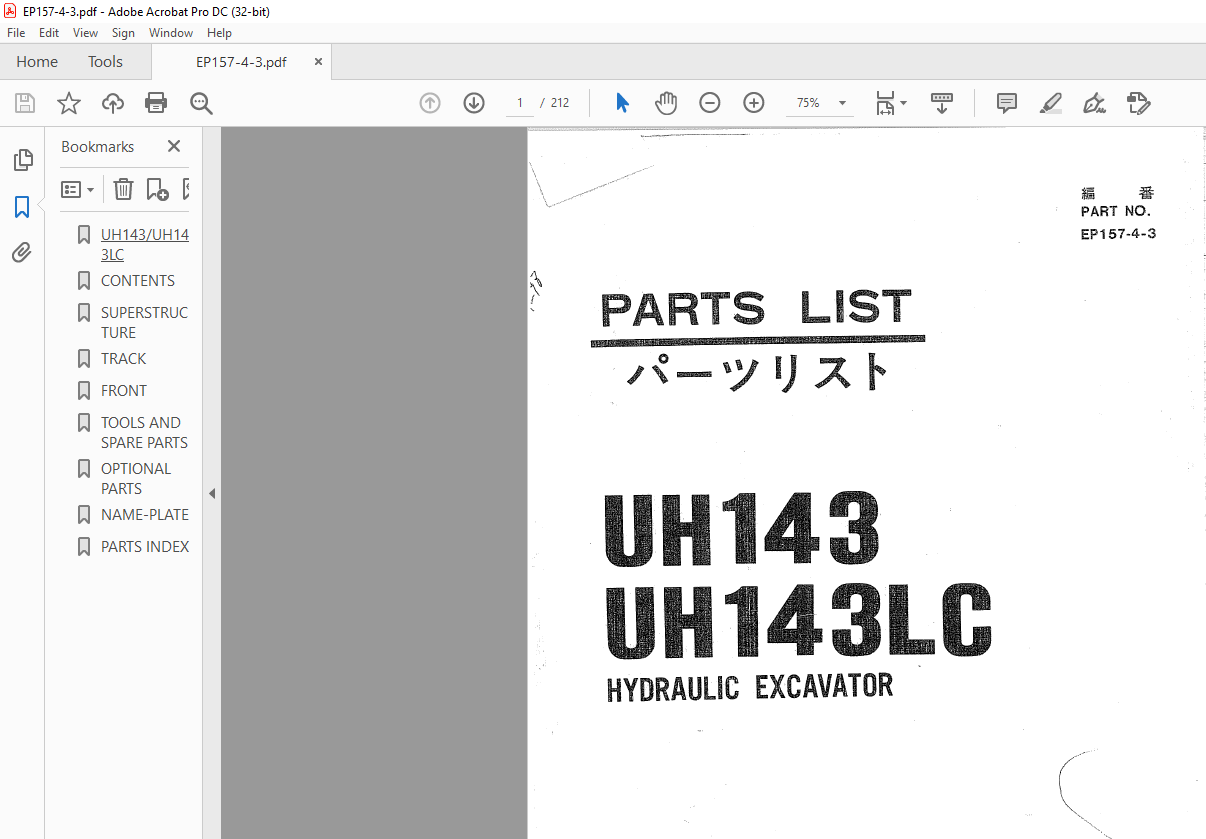Close the EP157-4-3.pdf tab

pyautogui.click(x=318, y=62)
